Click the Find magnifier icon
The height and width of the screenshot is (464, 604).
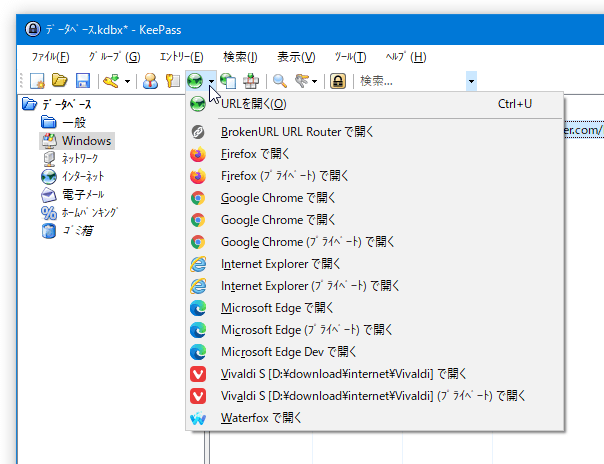280,81
